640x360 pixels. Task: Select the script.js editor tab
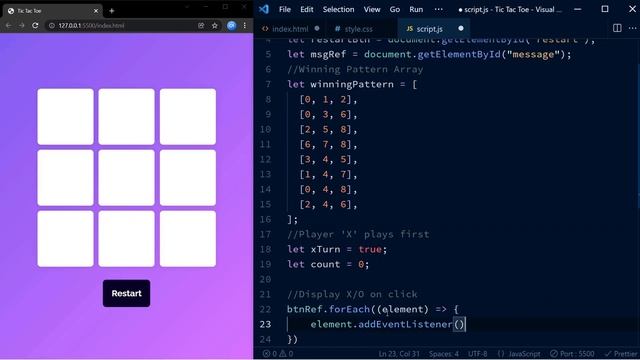click(x=429, y=29)
